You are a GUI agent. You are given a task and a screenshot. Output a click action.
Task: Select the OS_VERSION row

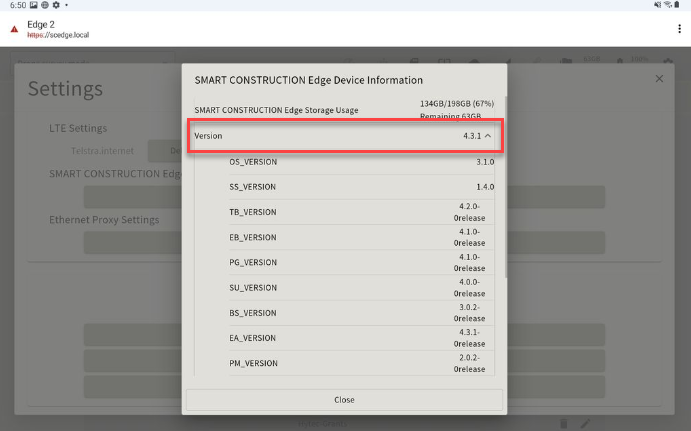click(361, 162)
